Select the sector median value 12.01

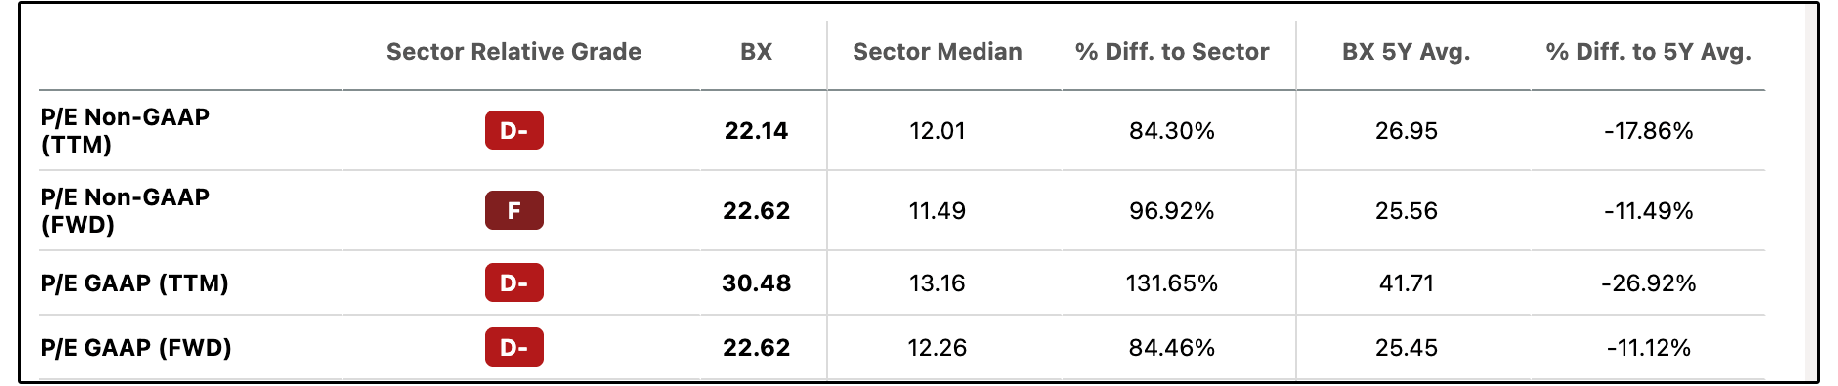[937, 130]
